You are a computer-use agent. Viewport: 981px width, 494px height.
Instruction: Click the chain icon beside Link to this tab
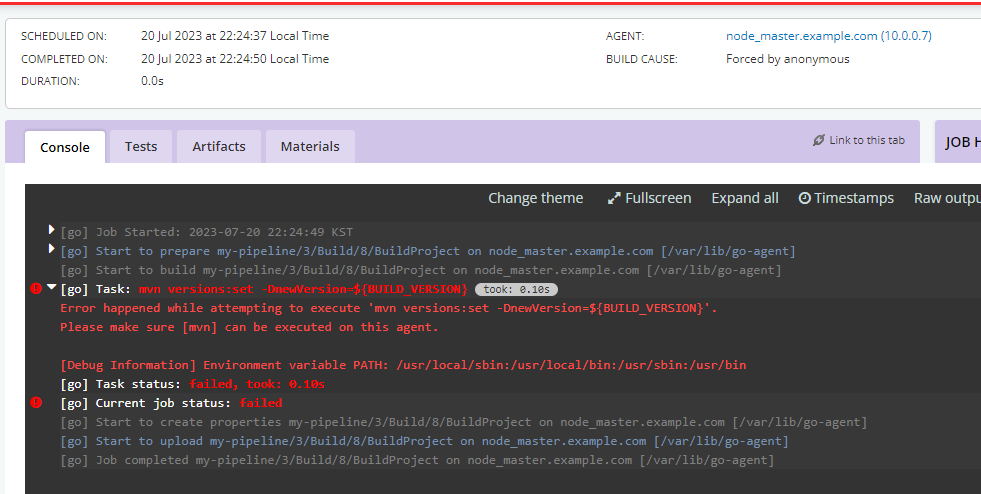point(818,140)
